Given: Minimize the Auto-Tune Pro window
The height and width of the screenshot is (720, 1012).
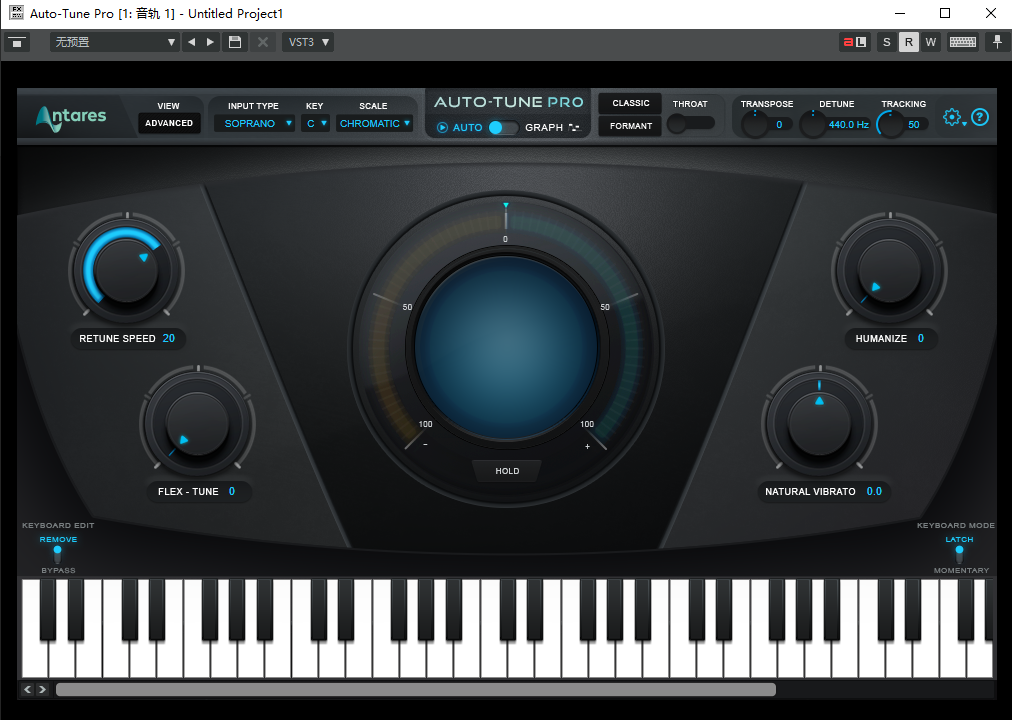Looking at the screenshot, I should [x=900, y=14].
